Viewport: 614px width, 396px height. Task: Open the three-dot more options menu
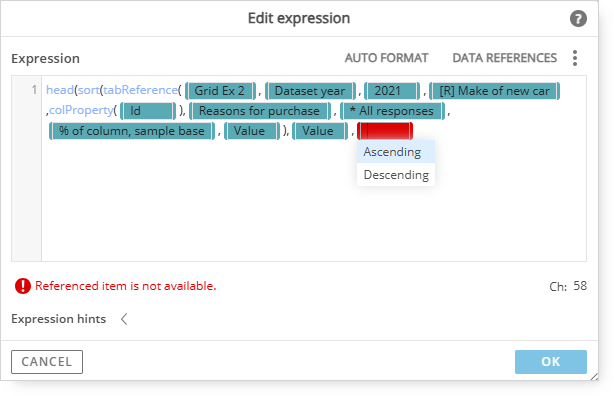574,58
